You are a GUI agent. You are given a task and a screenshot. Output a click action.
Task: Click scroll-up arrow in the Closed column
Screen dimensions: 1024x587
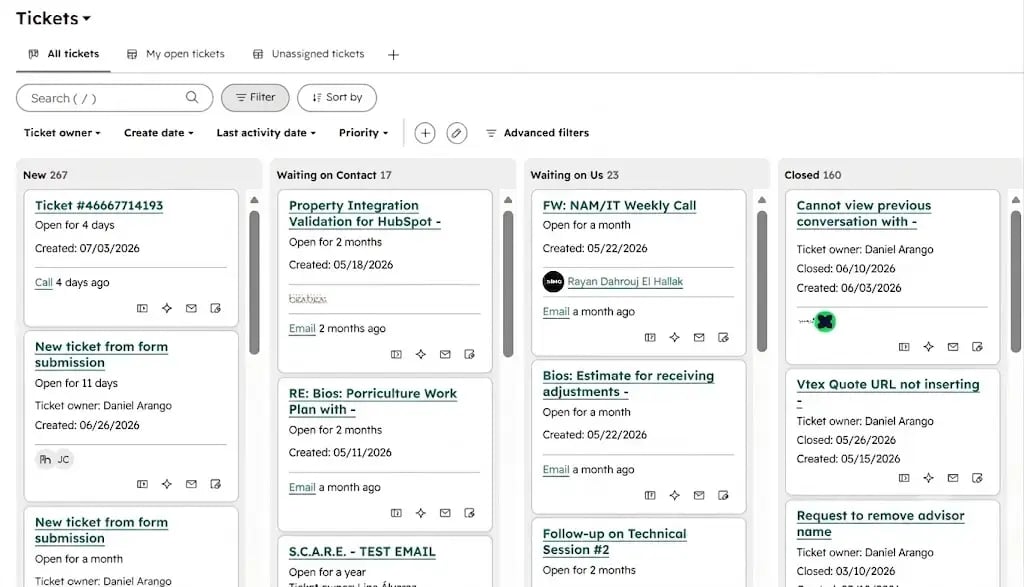click(1016, 200)
